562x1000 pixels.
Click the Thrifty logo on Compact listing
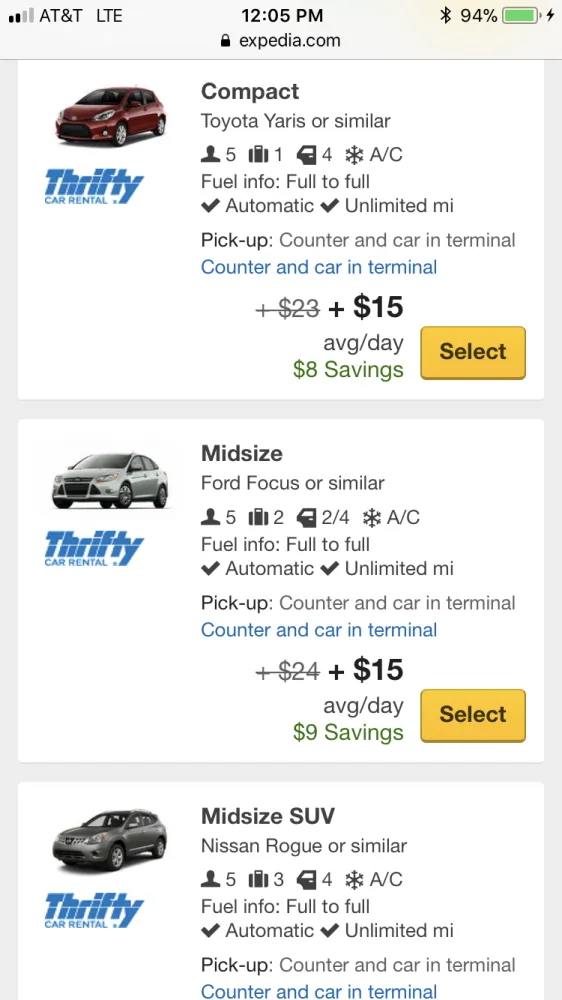pyautogui.click(x=94, y=187)
